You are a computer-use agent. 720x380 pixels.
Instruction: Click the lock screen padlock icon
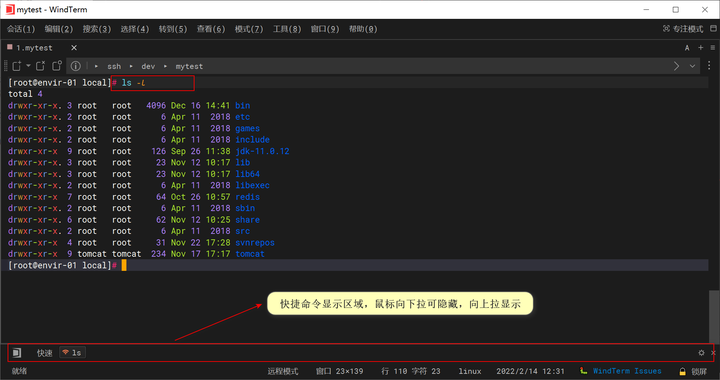(x=682, y=371)
